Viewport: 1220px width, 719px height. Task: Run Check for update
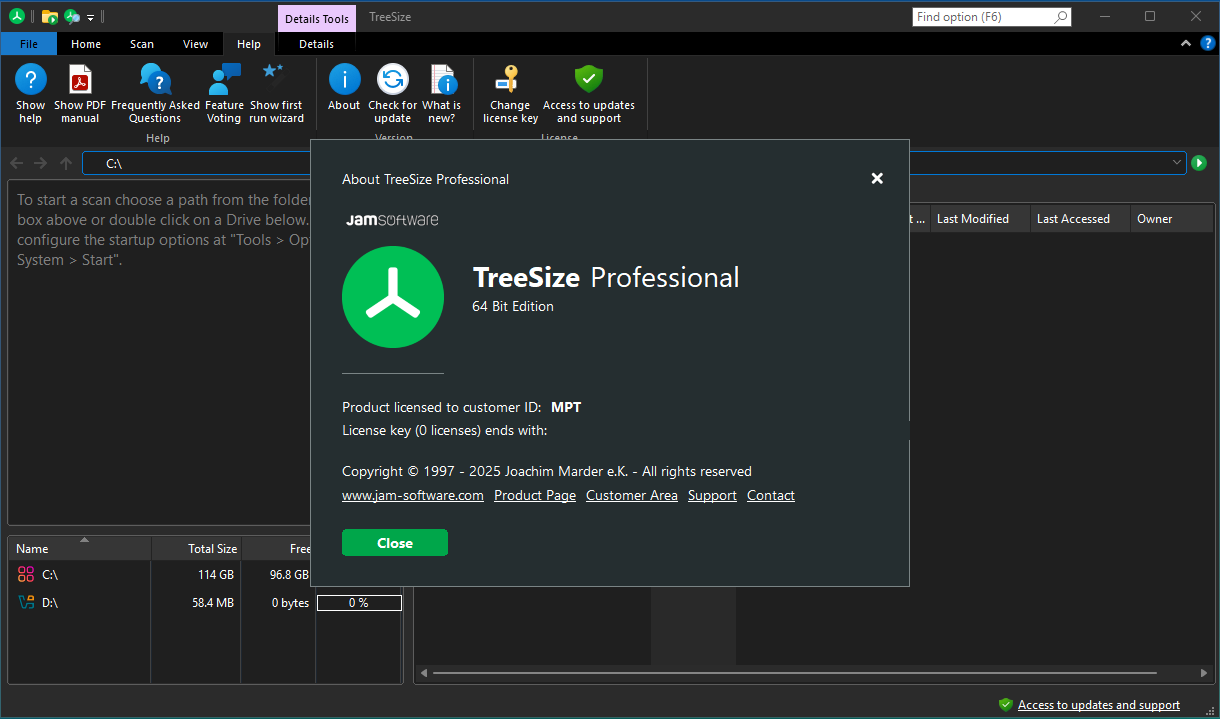(x=393, y=94)
